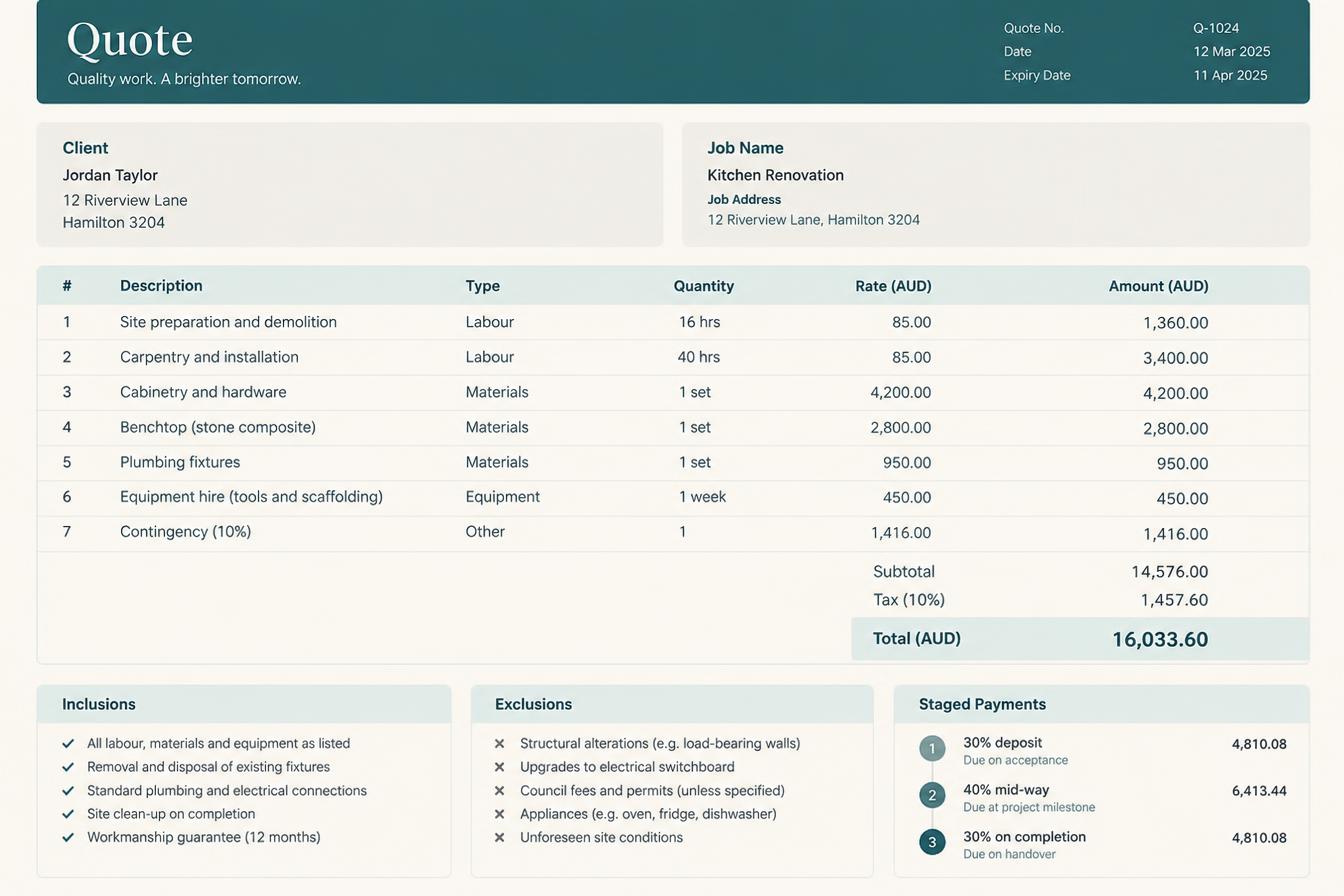Select the job address "12 Riverview Lane, Hamilton 3204"
This screenshot has width=1344, height=896.
pos(814,220)
